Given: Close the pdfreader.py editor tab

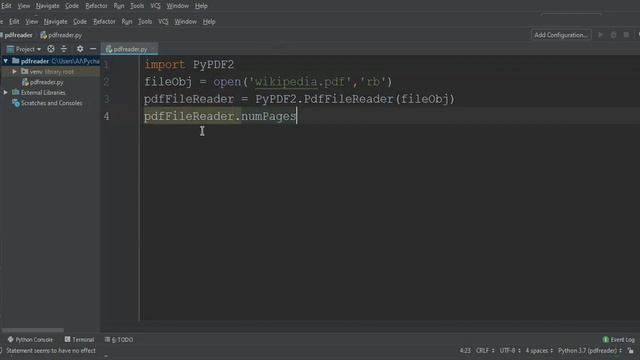Looking at the screenshot, I should (153, 49).
